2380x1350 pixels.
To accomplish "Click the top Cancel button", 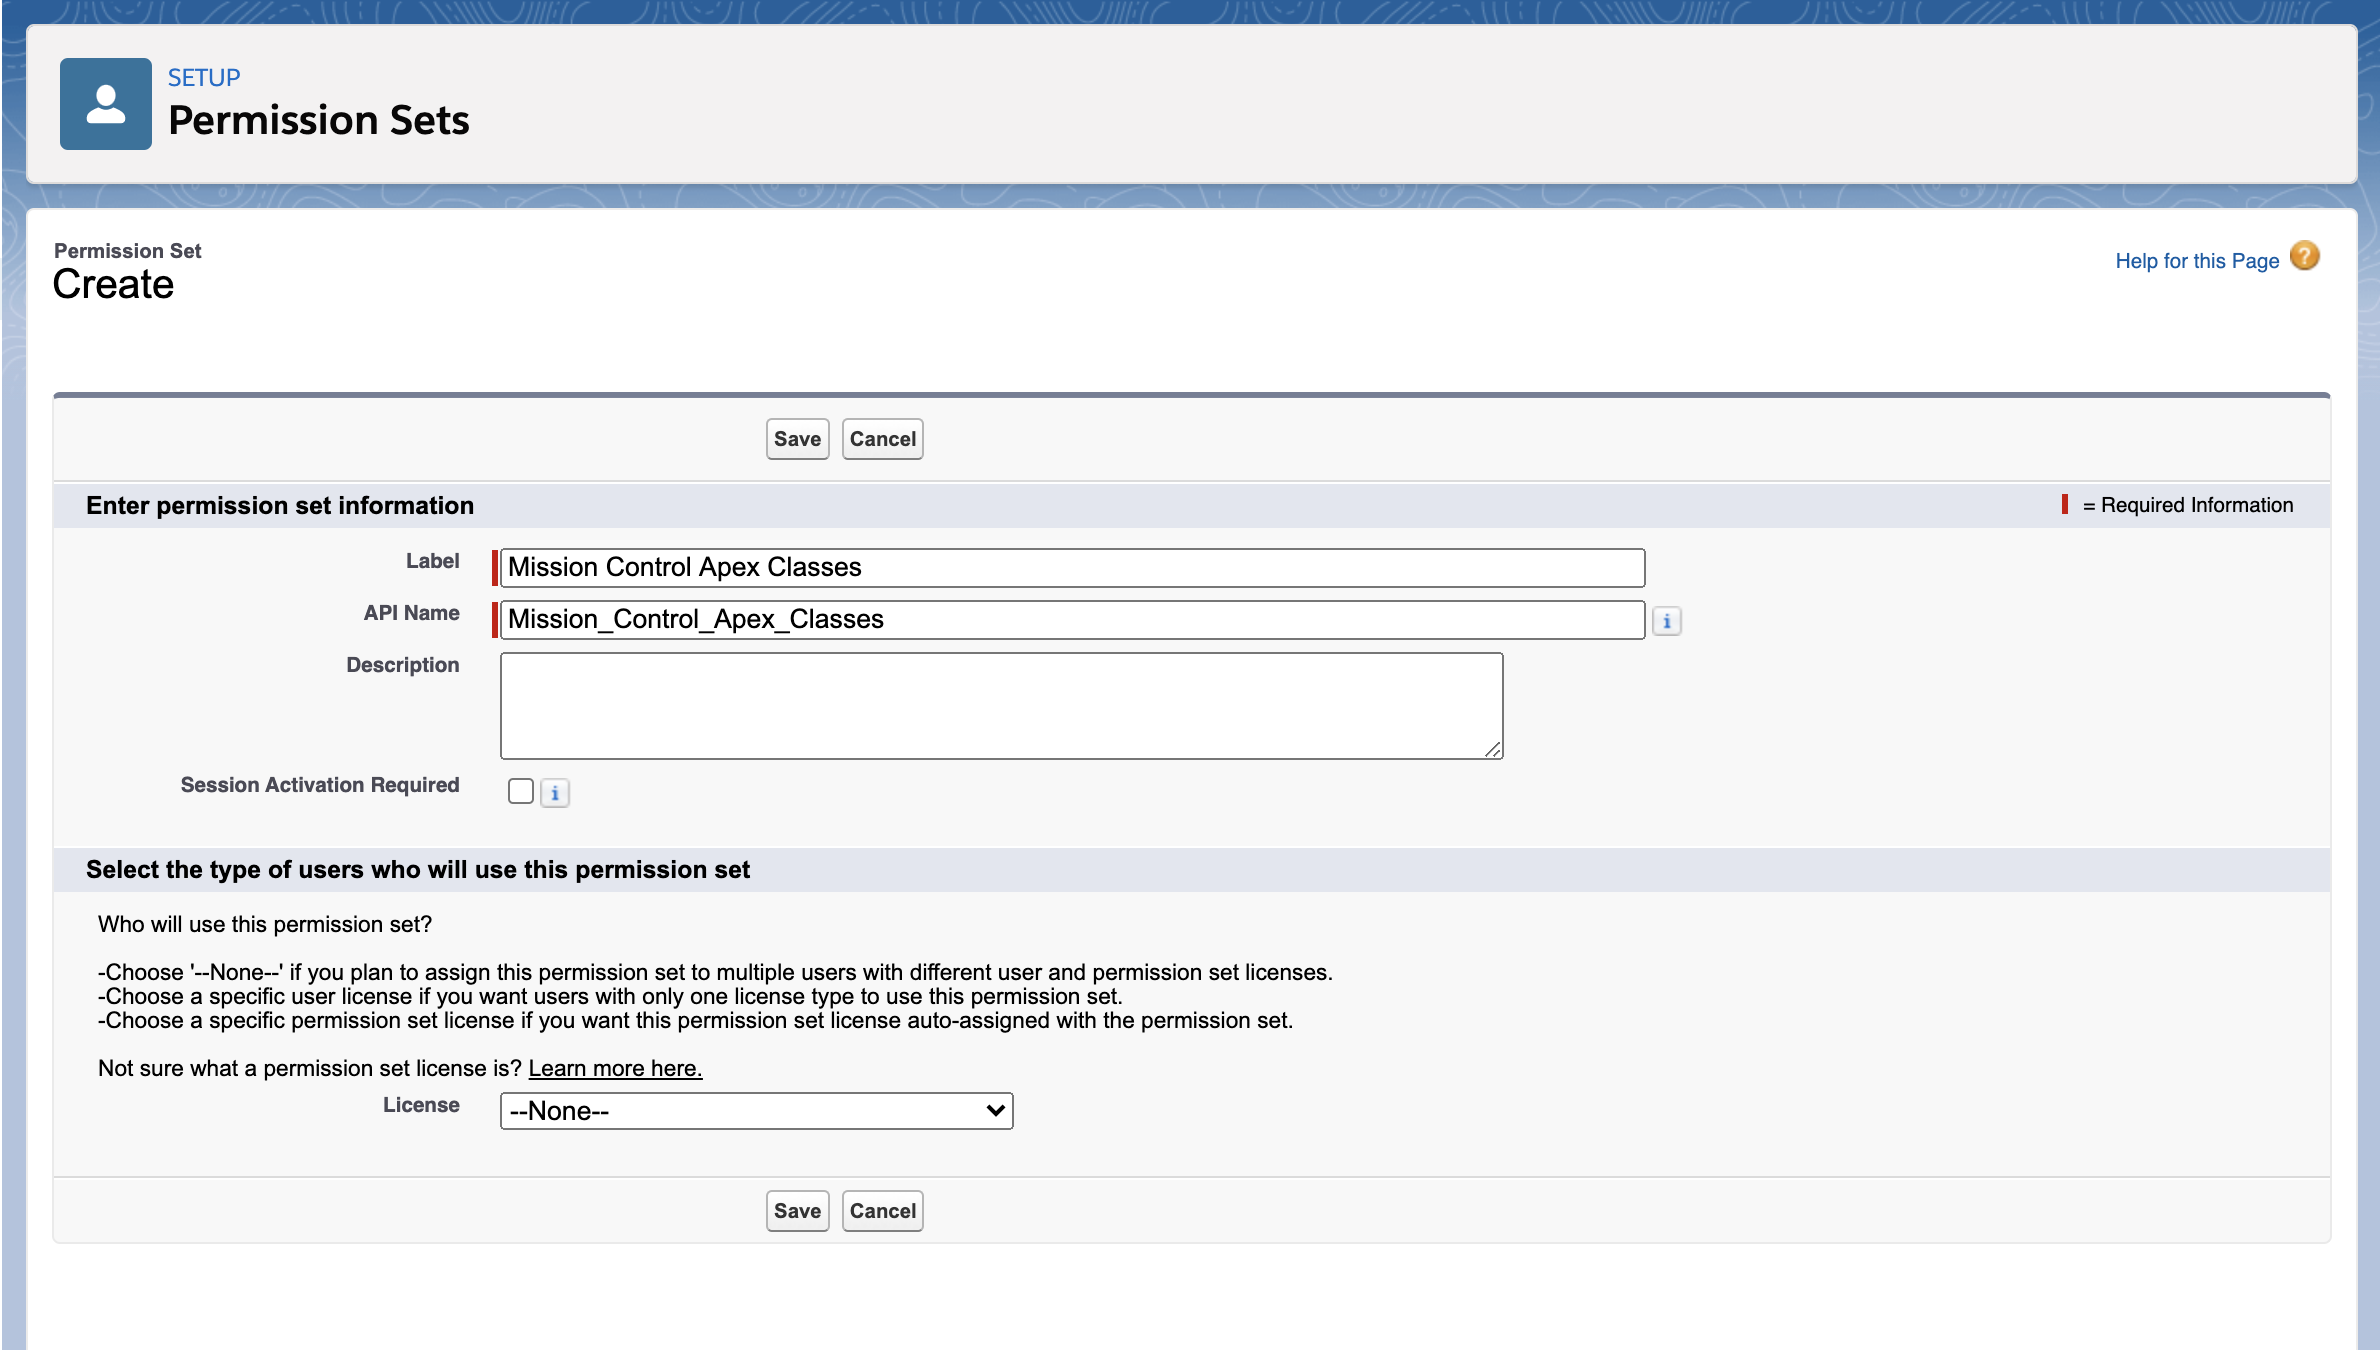I will point(882,438).
